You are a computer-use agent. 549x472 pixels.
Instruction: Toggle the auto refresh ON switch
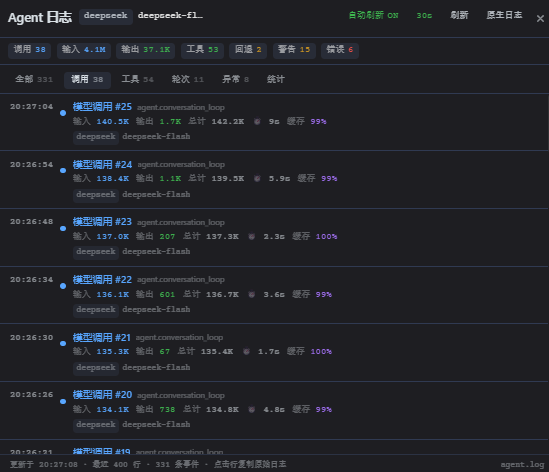tap(373, 15)
